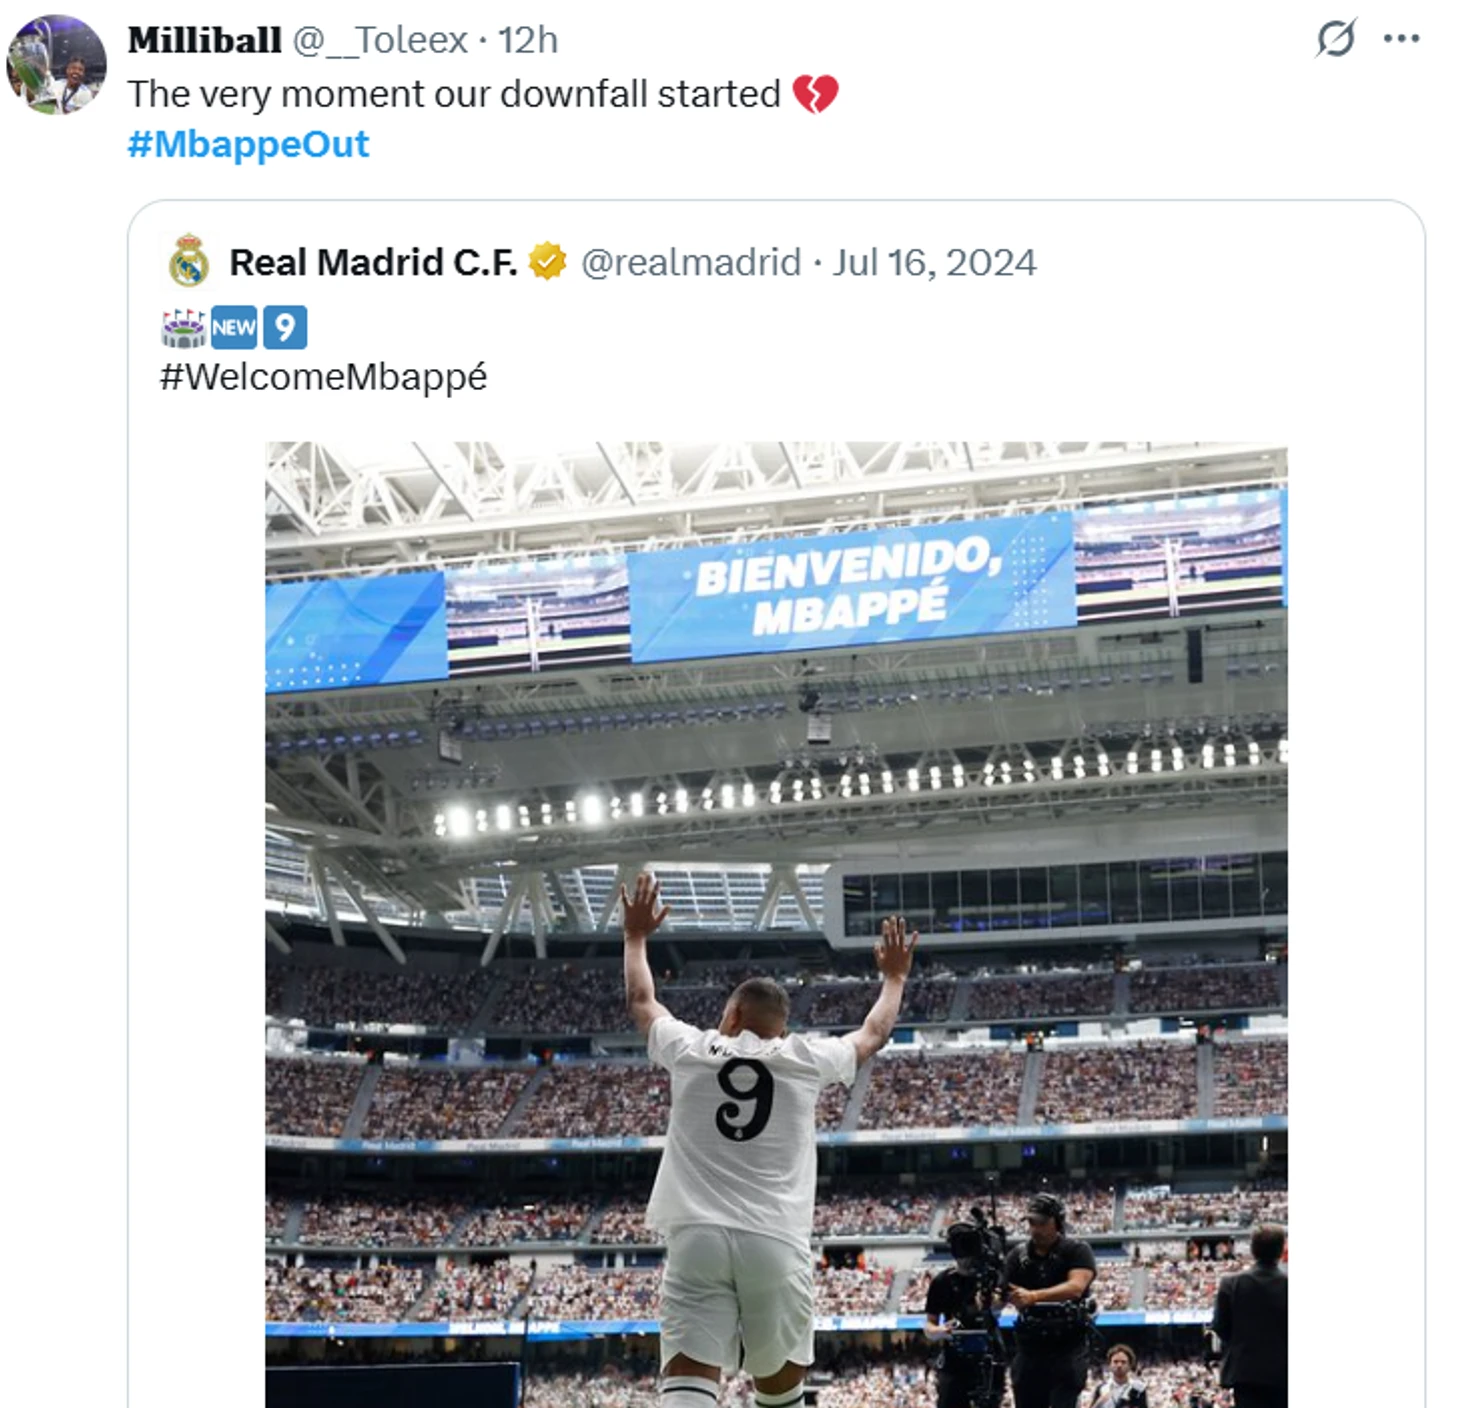
Task: Click the broken heart emoji
Action: [815, 95]
